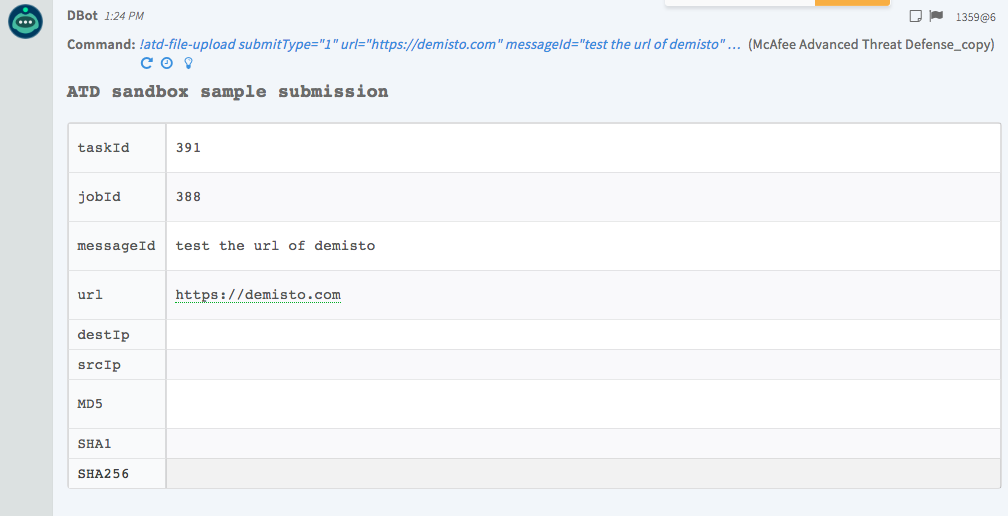Click the orange button at top

coord(852,3)
